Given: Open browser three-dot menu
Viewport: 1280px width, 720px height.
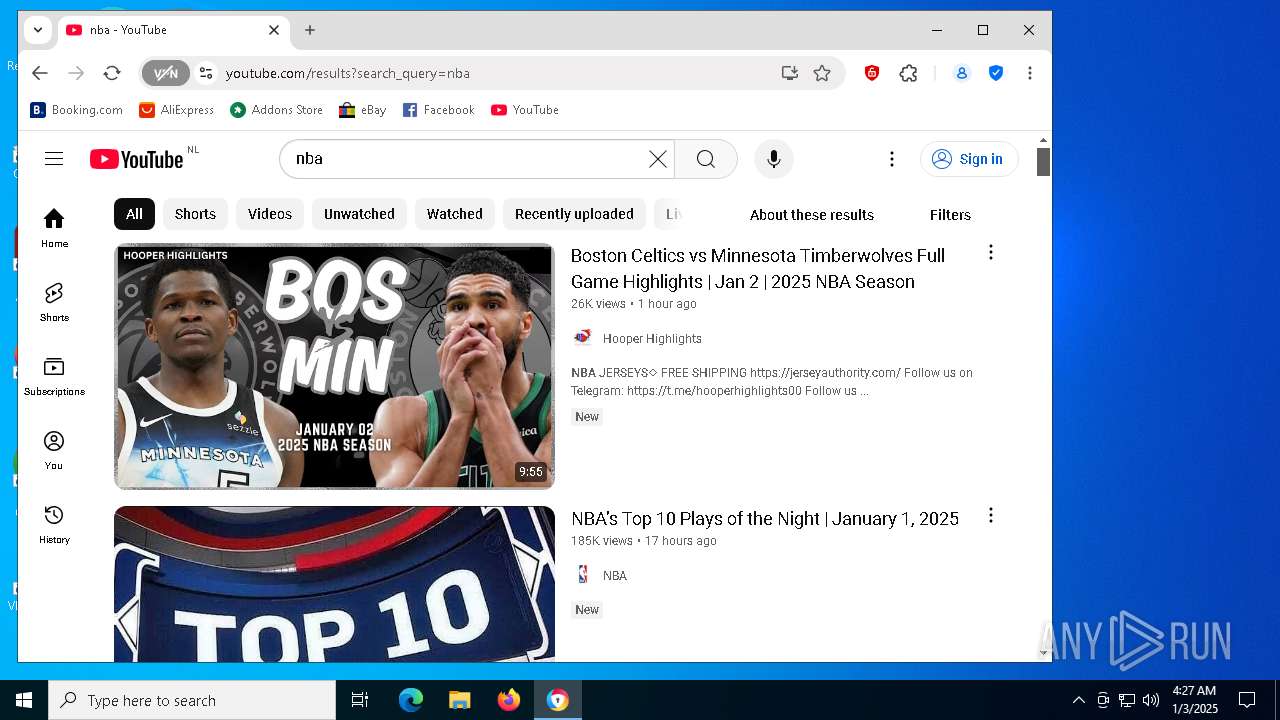Looking at the screenshot, I should (x=1030, y=73).
